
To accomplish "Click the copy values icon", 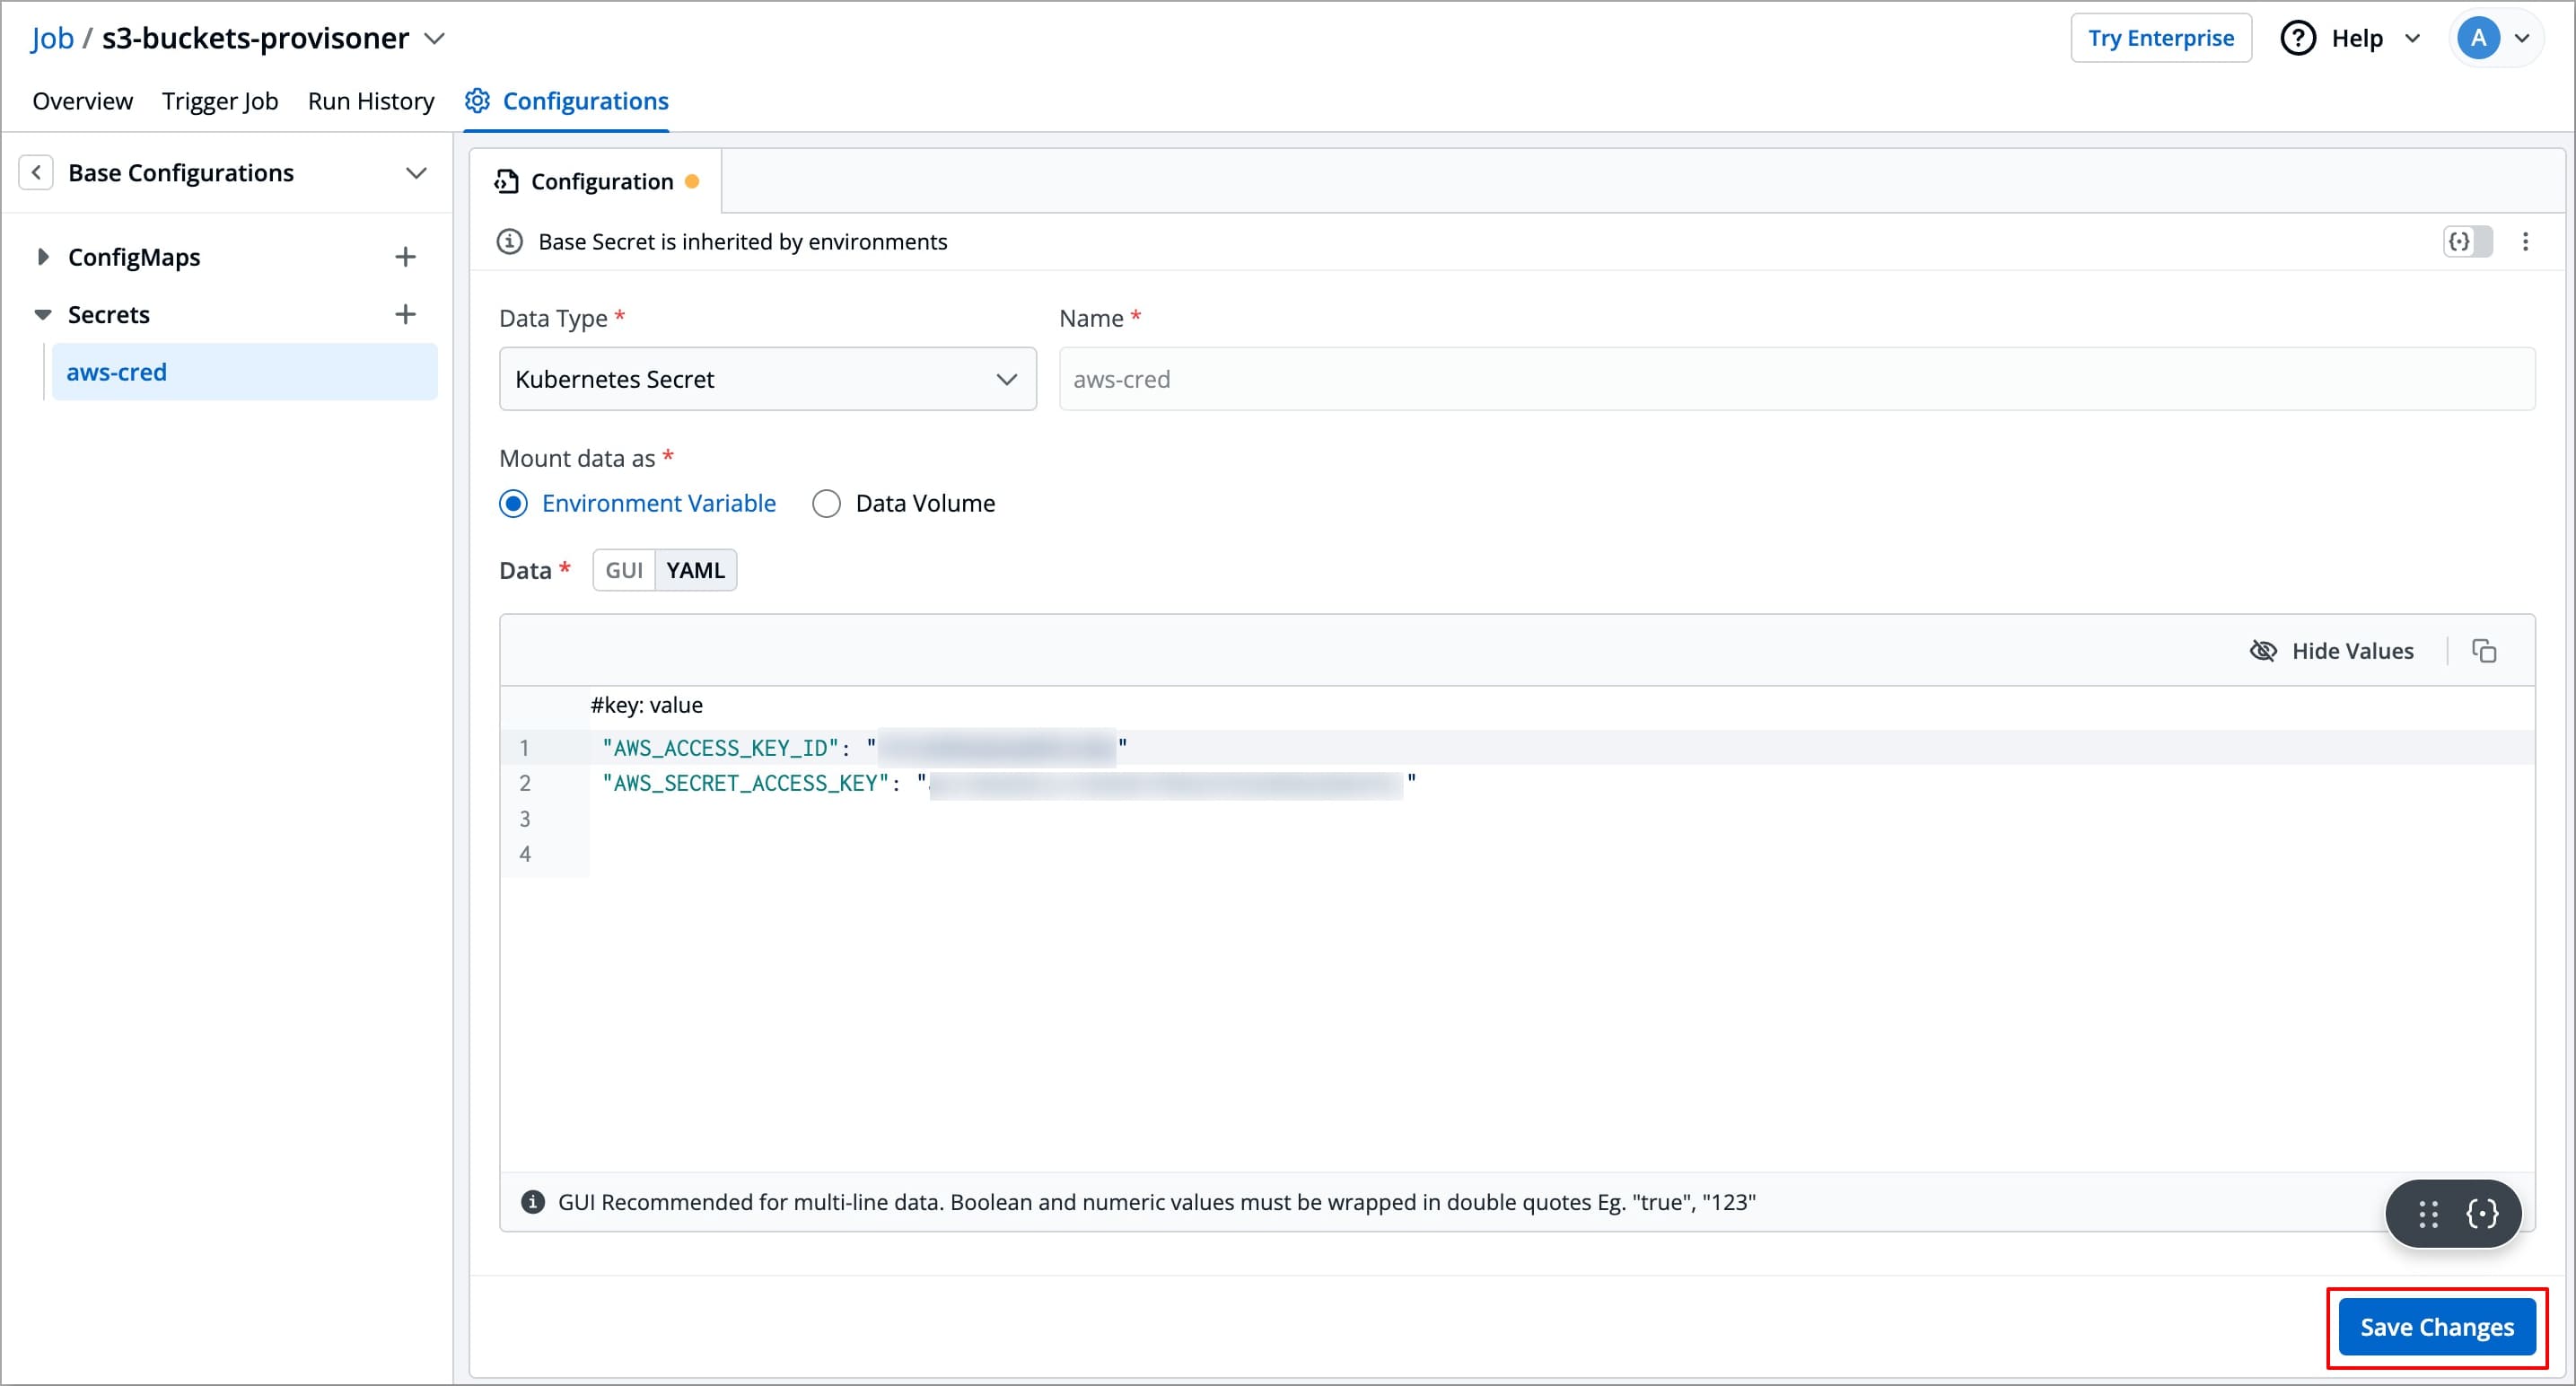I will pyautogui.click(x=2484, y=651).
